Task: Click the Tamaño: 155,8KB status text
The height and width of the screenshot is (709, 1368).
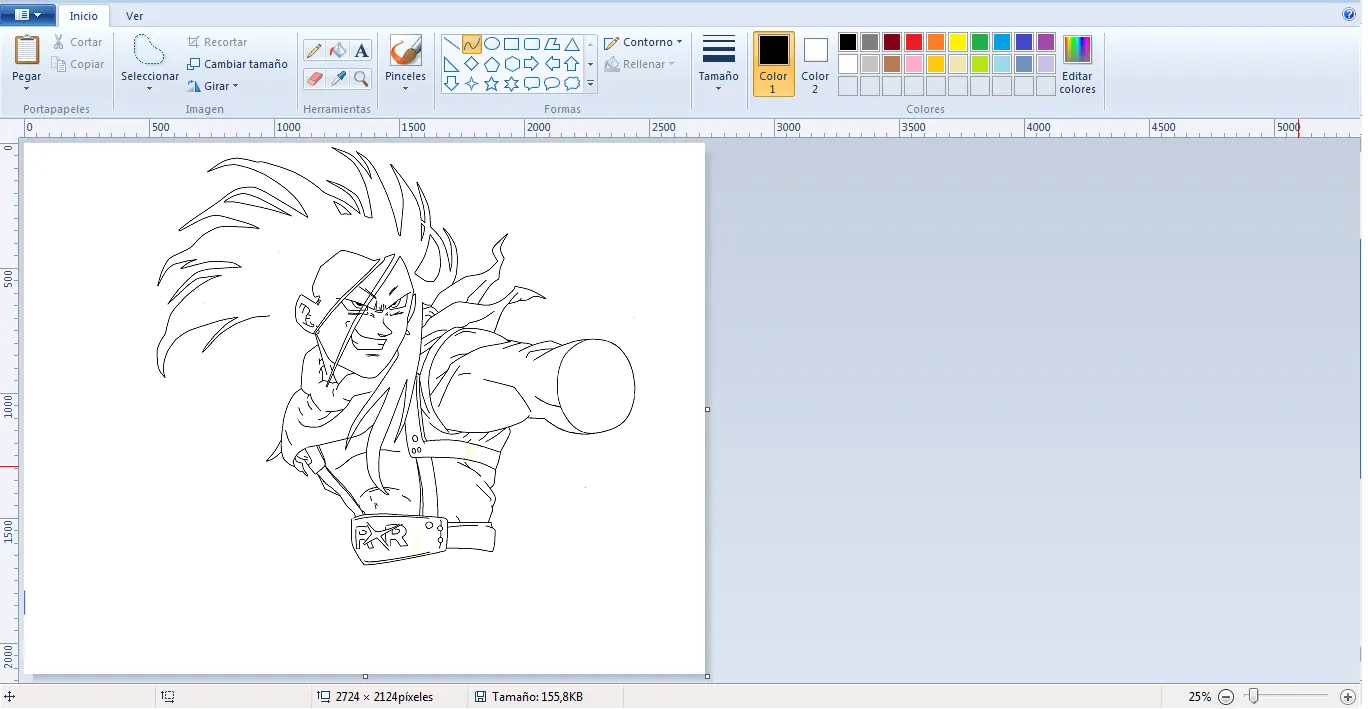Action: (x=537, y=697)
